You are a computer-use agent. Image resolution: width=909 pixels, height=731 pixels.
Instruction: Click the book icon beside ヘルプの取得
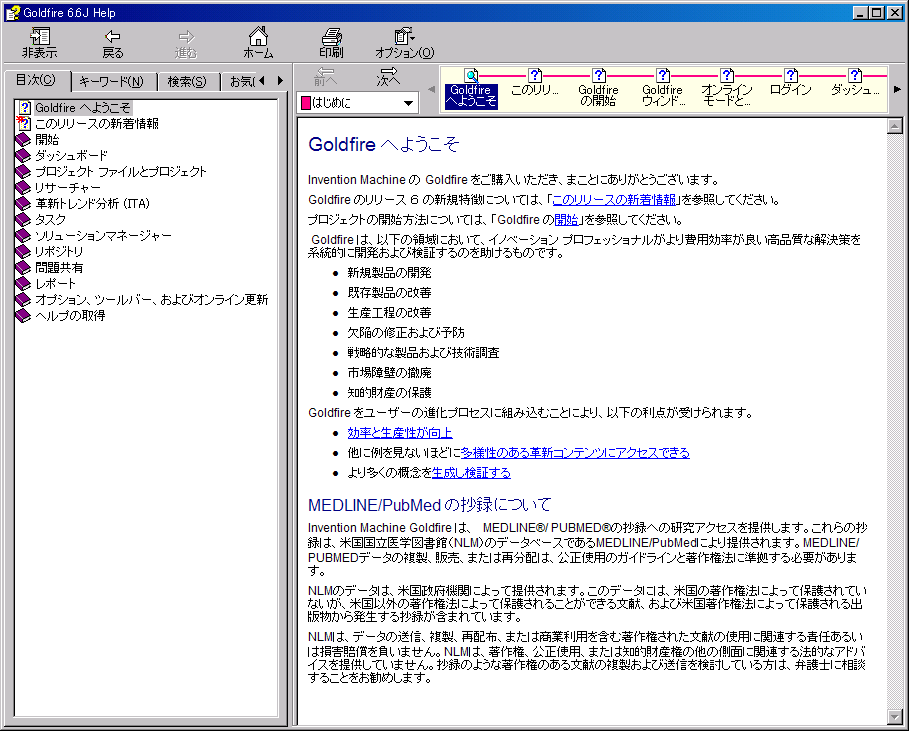23,315
